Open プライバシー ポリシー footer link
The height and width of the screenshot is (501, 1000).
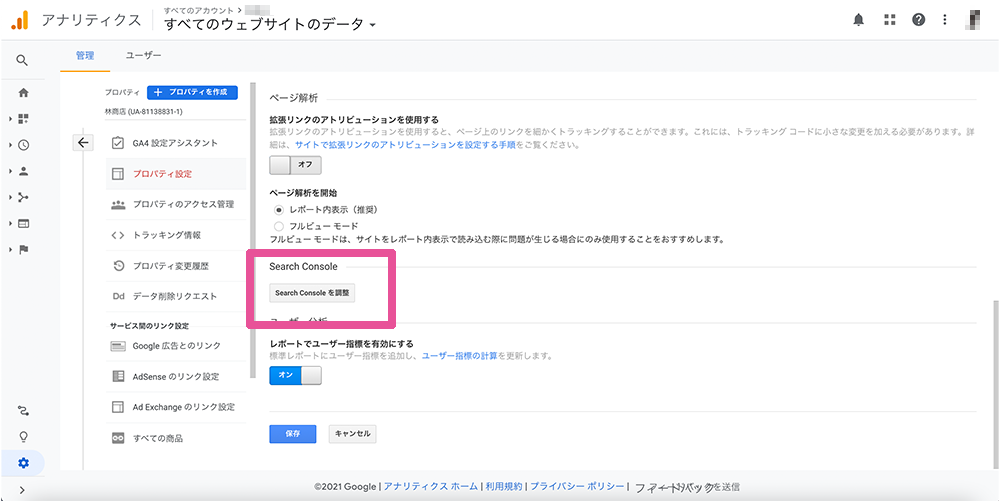577,486
